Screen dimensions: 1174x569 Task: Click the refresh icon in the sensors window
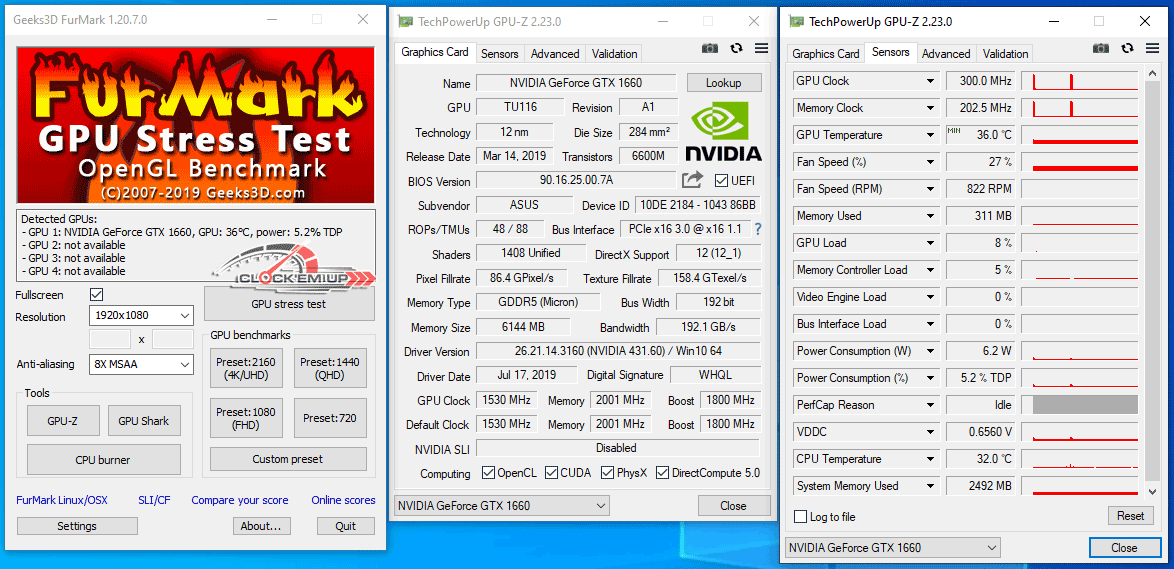click(1127, 48)
